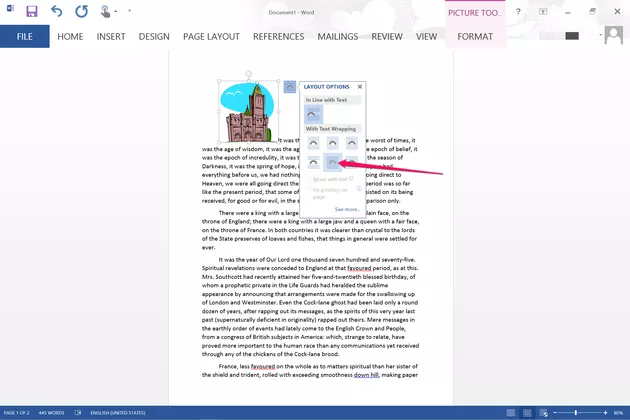Select Fix position on page radio option
Screen dimensions: 630x420
pyautogui.click(x=330, y=193)
